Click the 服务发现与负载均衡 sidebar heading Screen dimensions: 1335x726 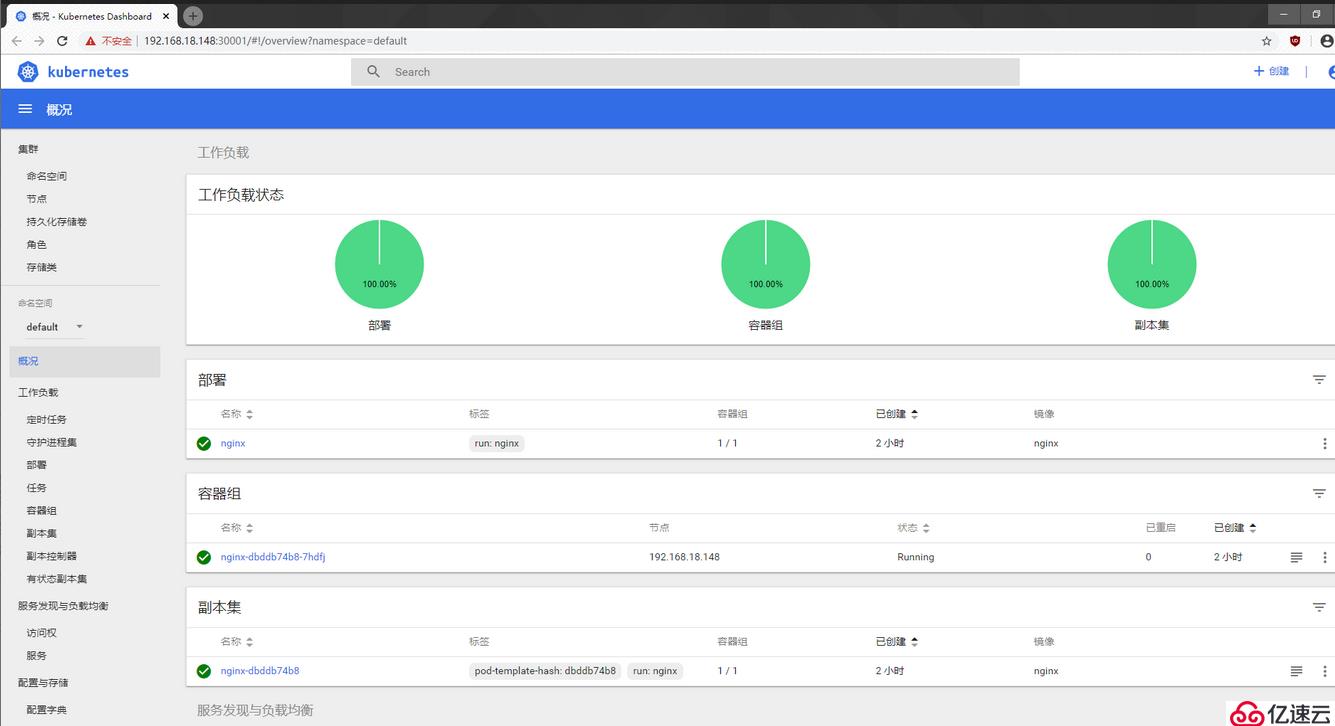(x=63, y=606)
